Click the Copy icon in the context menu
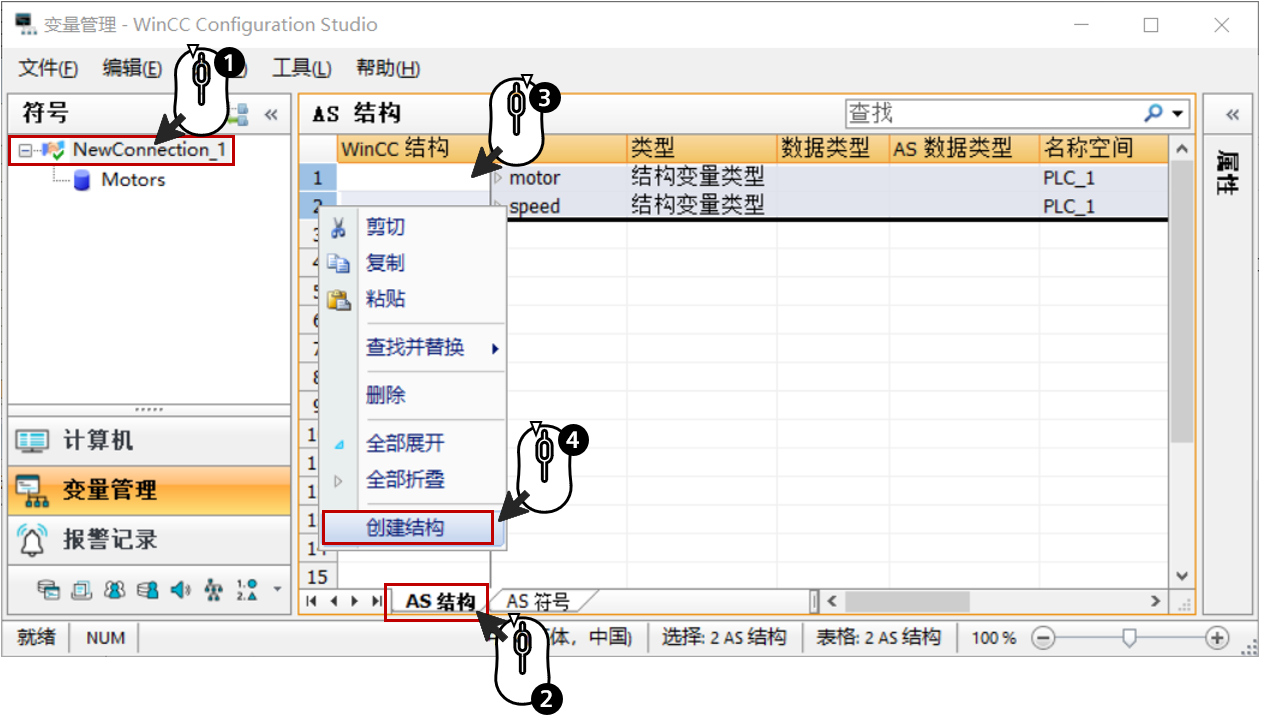This screenshot has height=721, width=1262. pyautogui.click(x=338, y=264)
